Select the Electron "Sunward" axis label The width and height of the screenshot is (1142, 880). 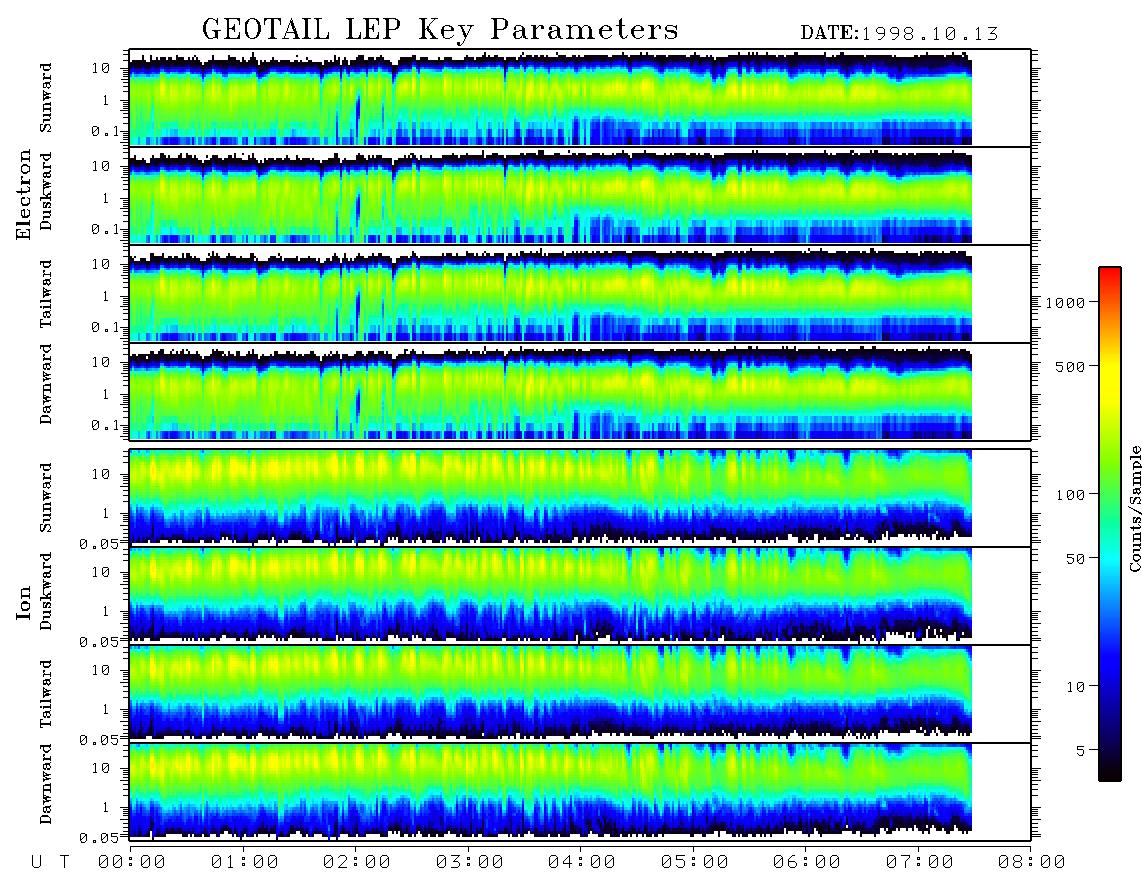(x=46, y=98)
